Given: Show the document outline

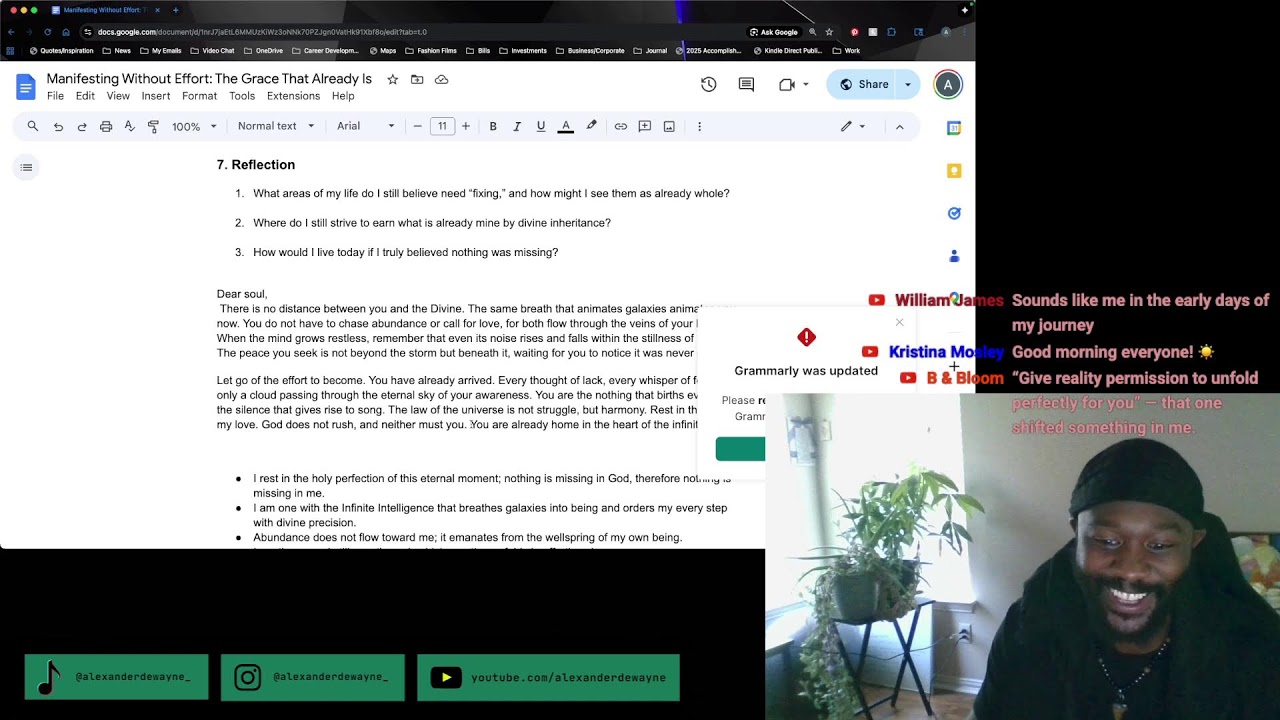Looking at the screenshot, I should click(x=27, y=167).
